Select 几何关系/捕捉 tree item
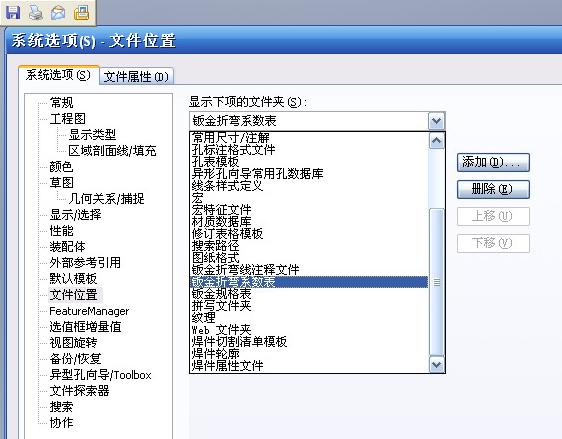The image size is (562, 439). pos(106,199)
